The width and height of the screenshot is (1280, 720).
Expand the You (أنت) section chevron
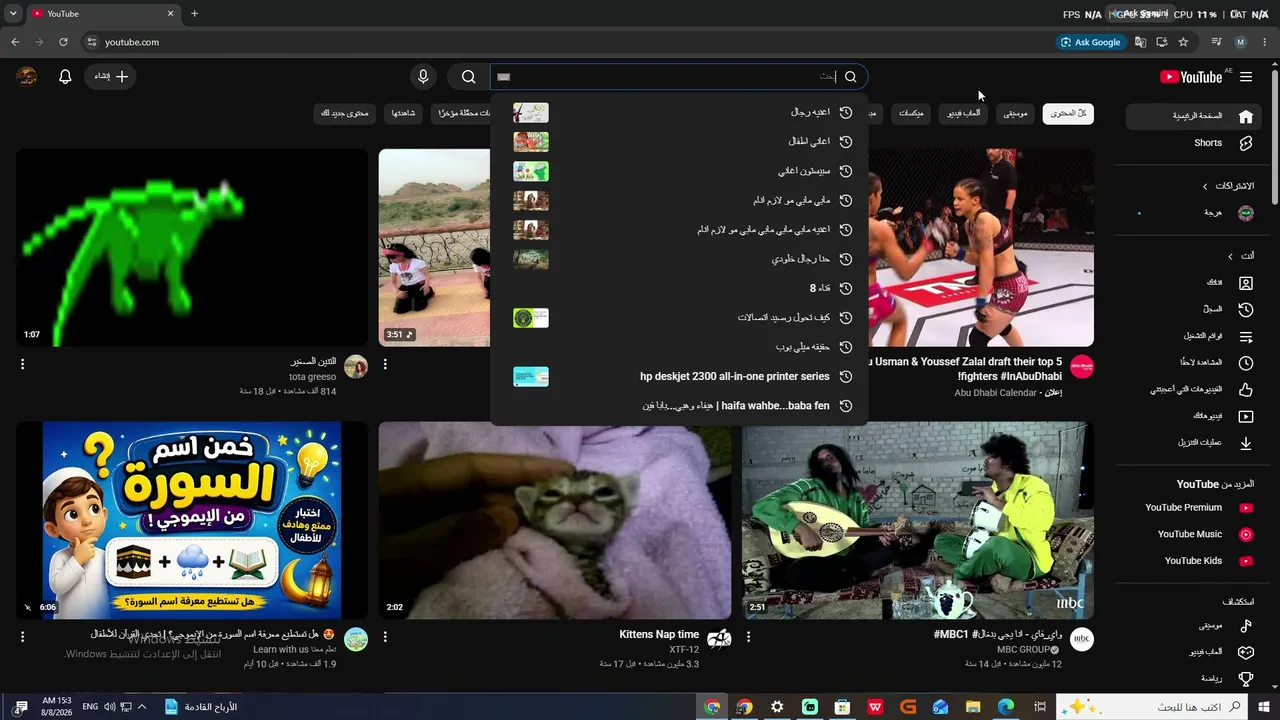[x=1230, y=256]
